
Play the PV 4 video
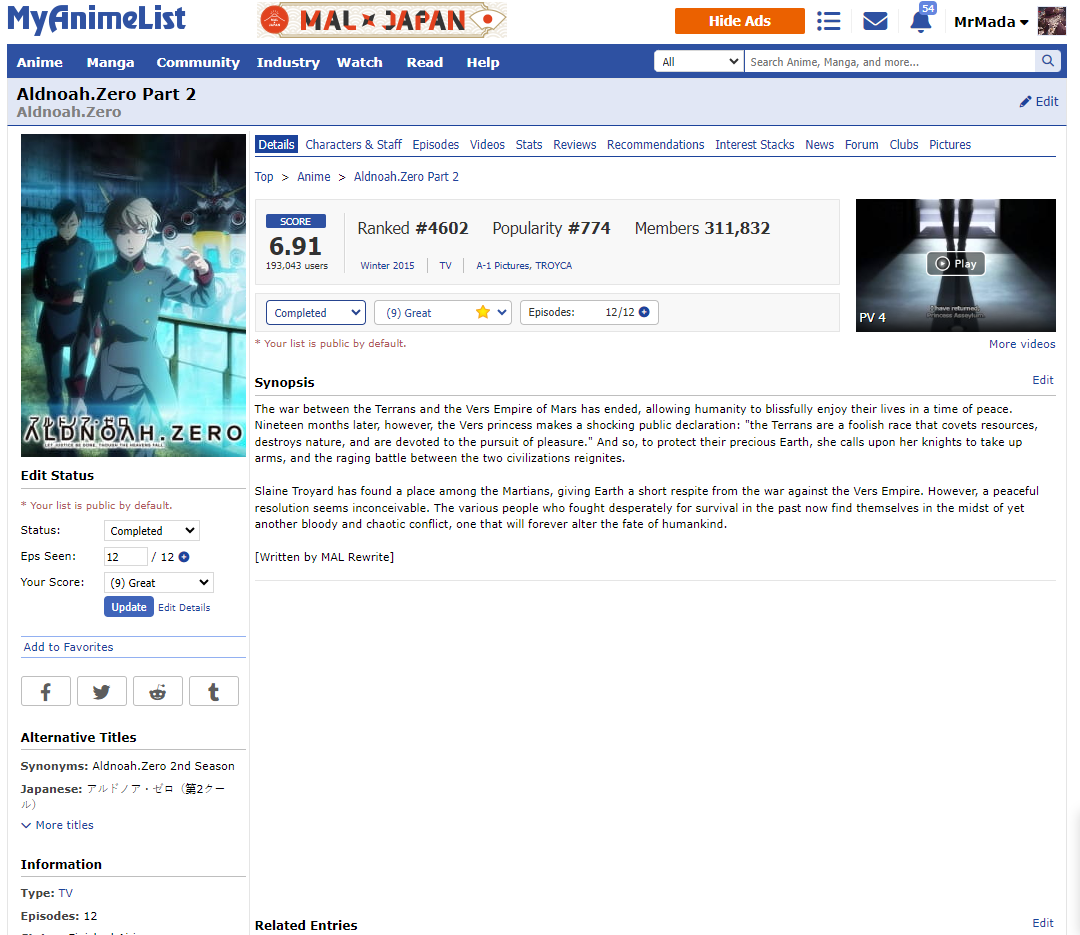[955, 264]
